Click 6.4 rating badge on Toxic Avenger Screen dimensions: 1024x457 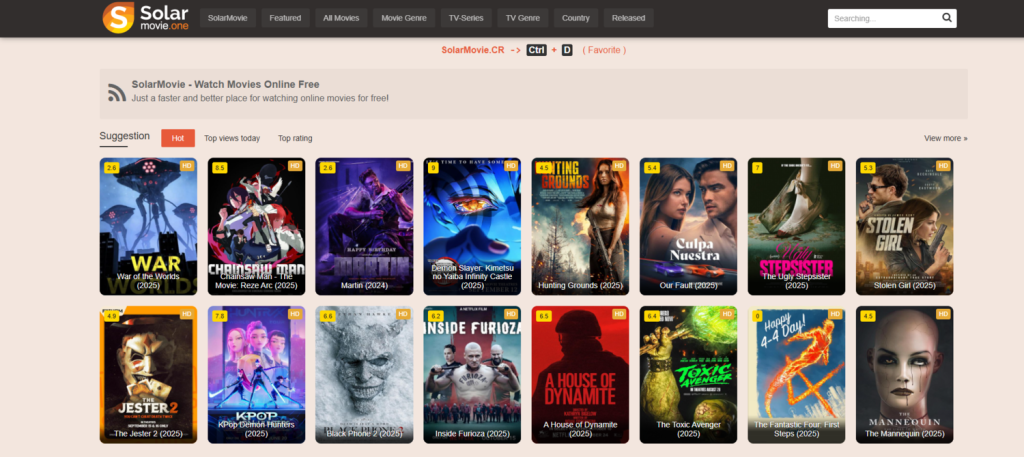click(652, 317)
